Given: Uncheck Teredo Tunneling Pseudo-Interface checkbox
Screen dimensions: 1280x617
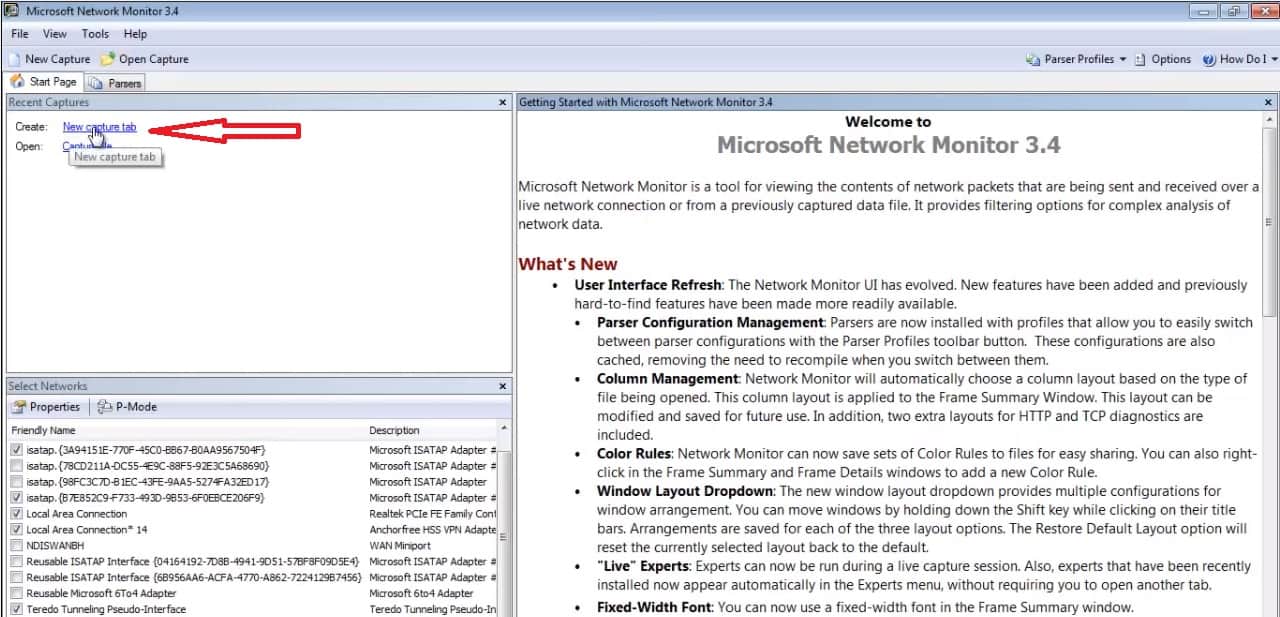Looking at the screenshot, I should coord(17,609).
